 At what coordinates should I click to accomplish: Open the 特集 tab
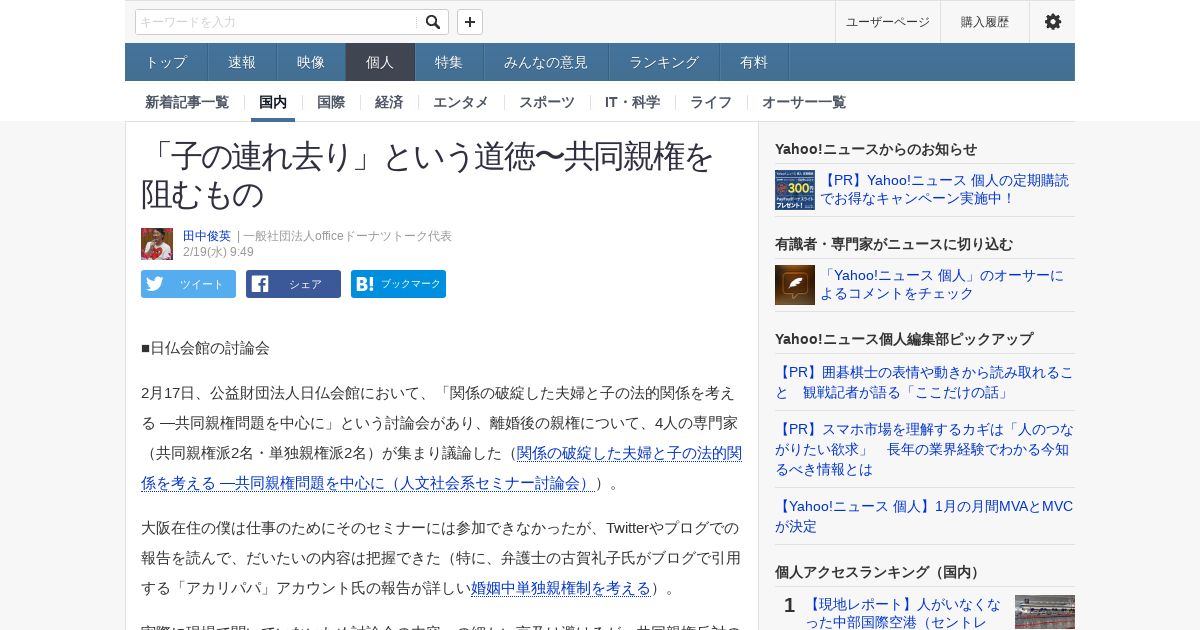(x=449, y=62)
